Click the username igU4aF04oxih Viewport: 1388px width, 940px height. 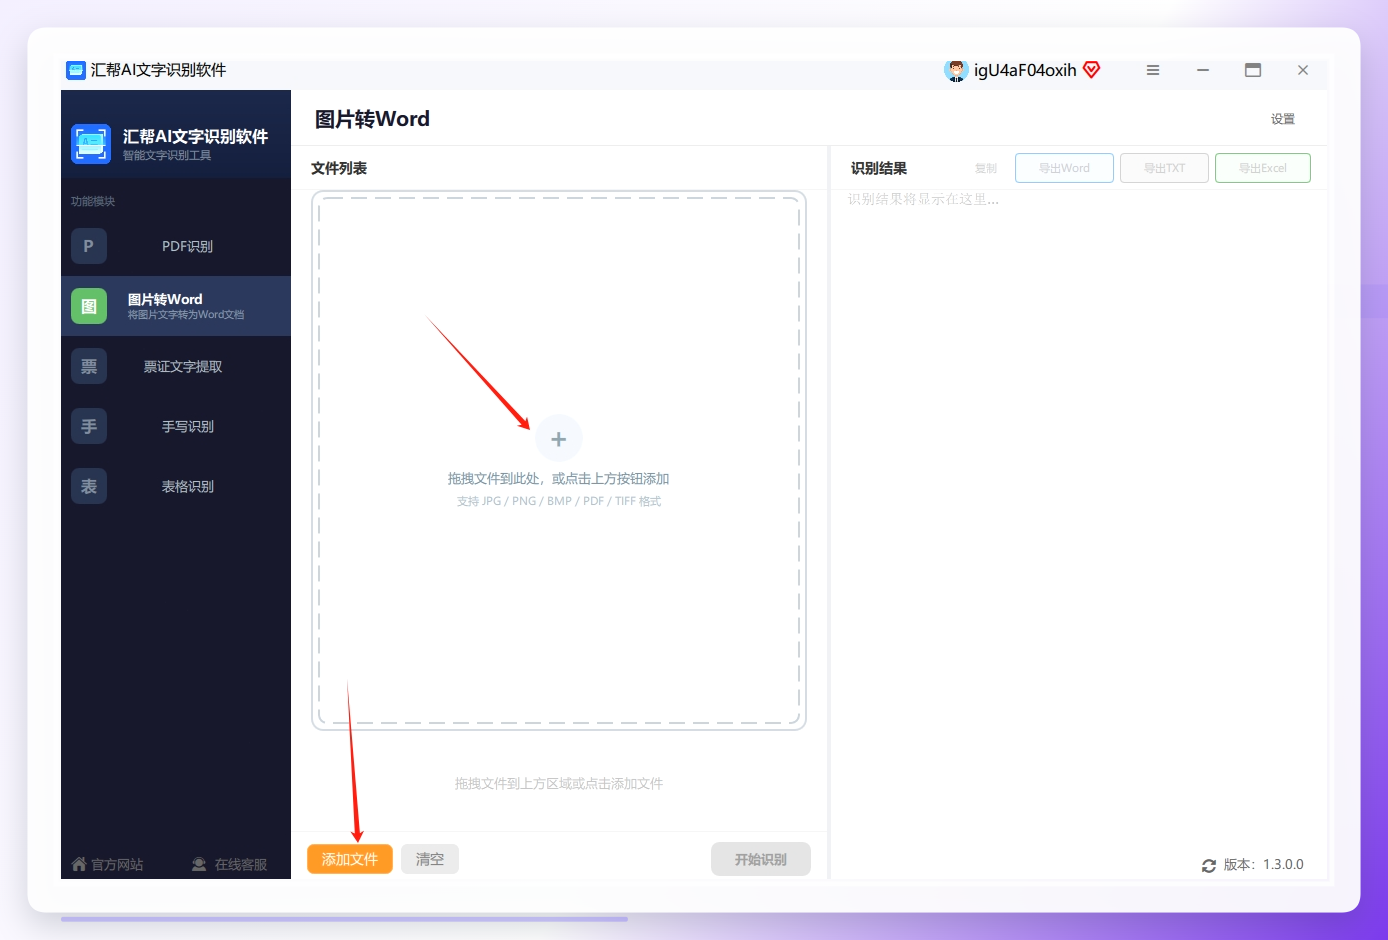point(1025,70)
